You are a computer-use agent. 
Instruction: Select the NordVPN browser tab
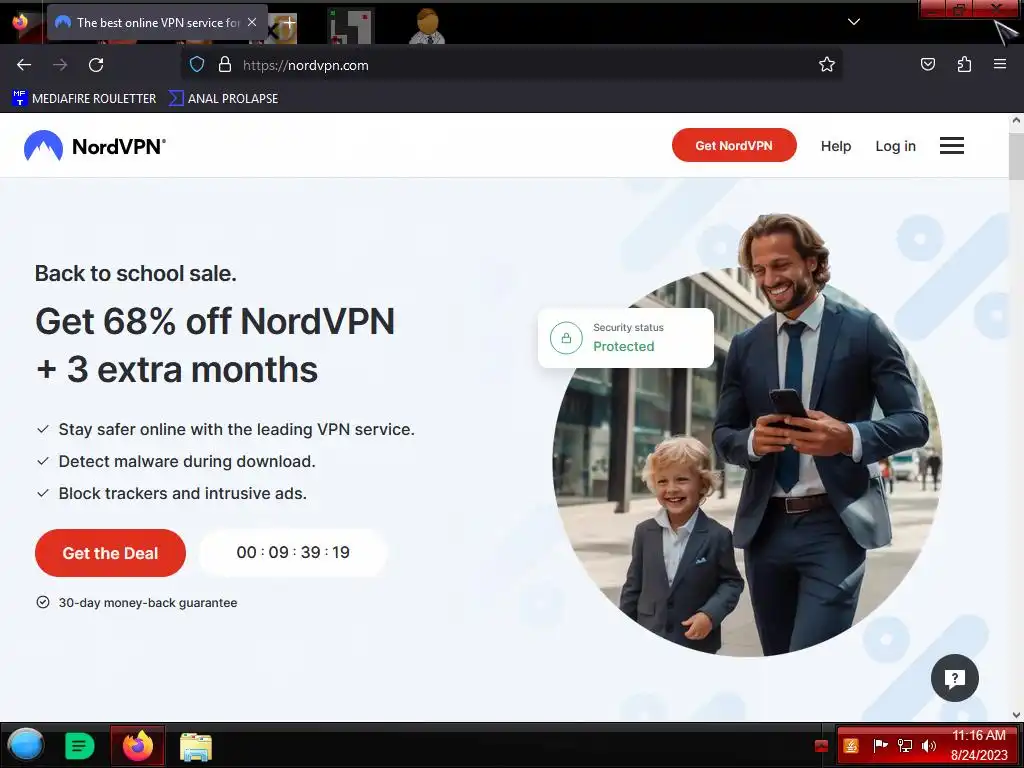click(x=157, y=23)
